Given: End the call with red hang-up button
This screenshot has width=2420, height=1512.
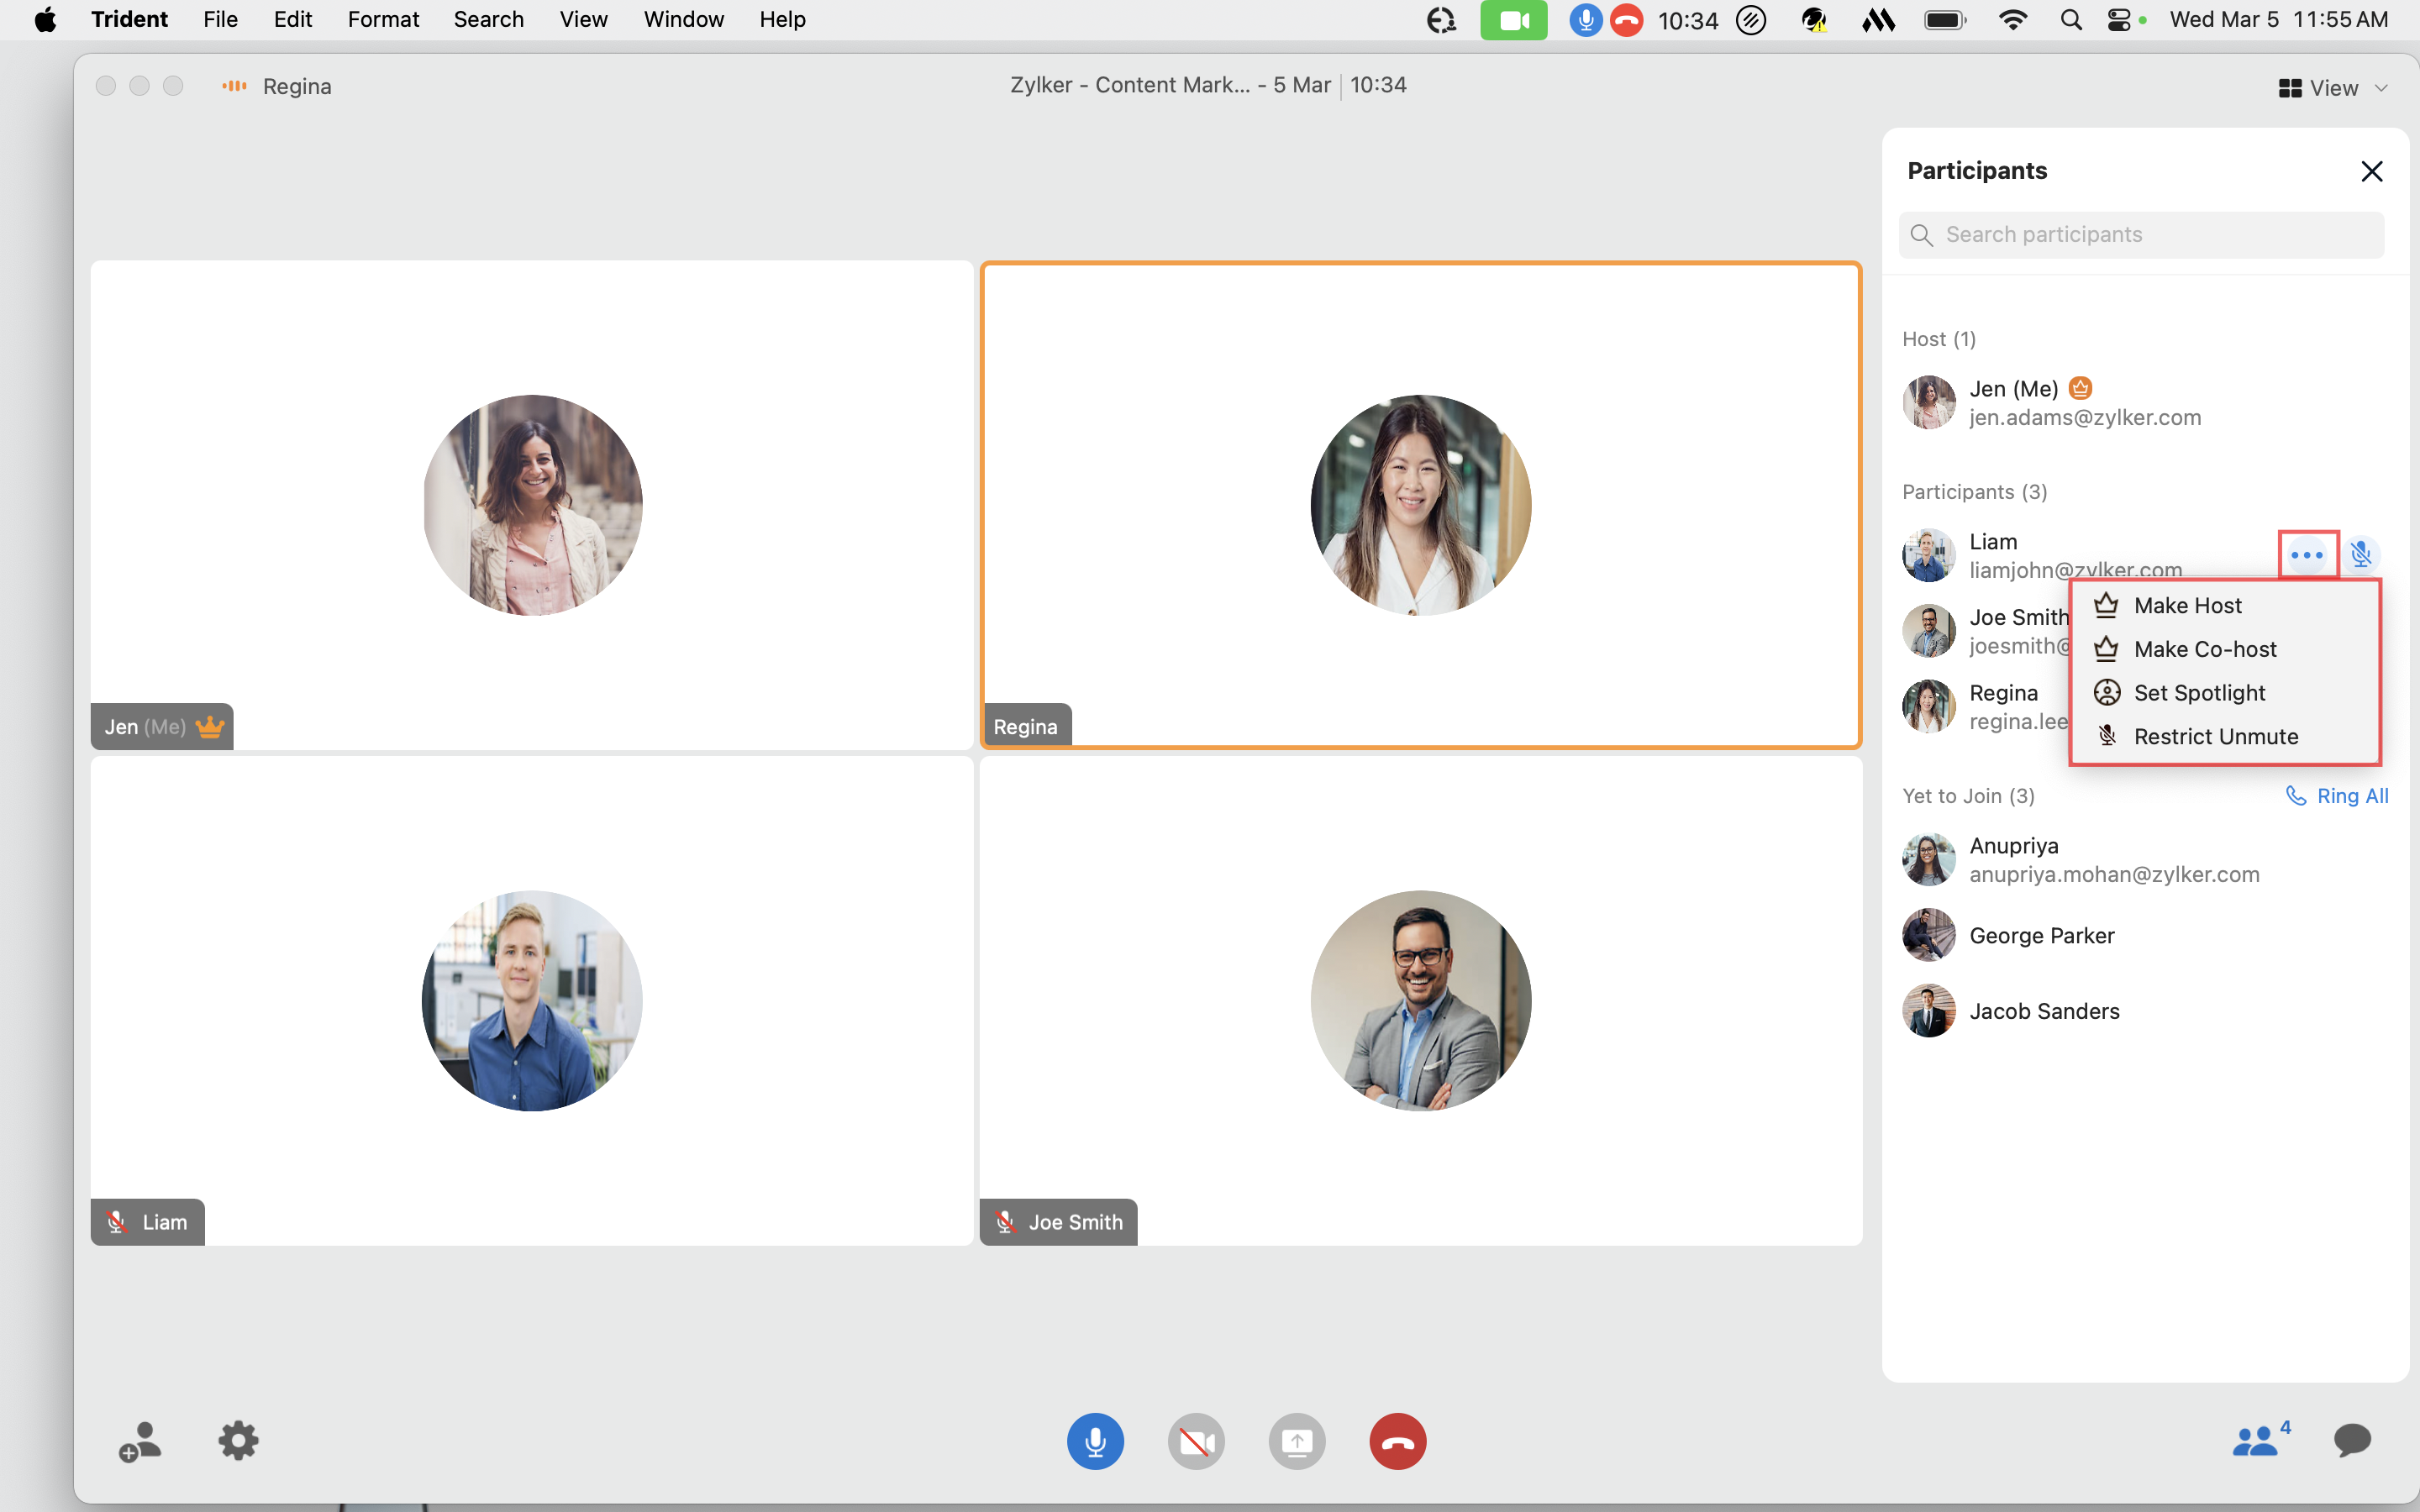Looking at the screenshot, I should (x=1397, y=1441).
